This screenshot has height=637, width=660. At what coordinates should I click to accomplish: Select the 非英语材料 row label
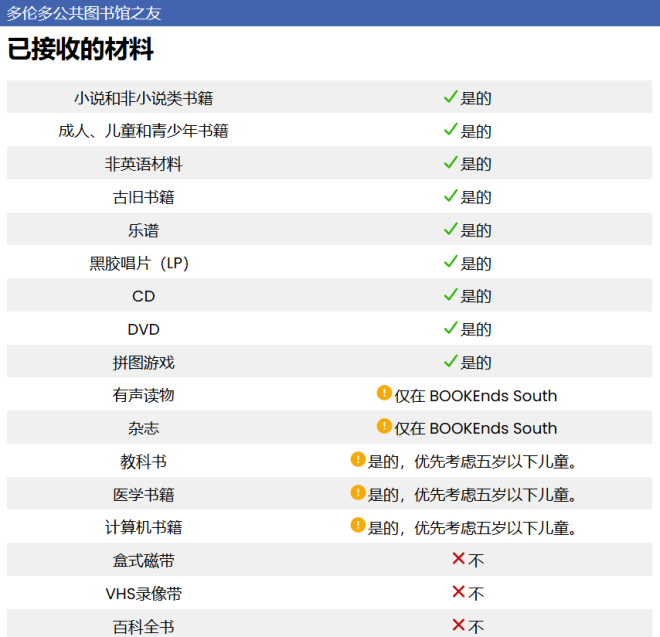(143, 164)
